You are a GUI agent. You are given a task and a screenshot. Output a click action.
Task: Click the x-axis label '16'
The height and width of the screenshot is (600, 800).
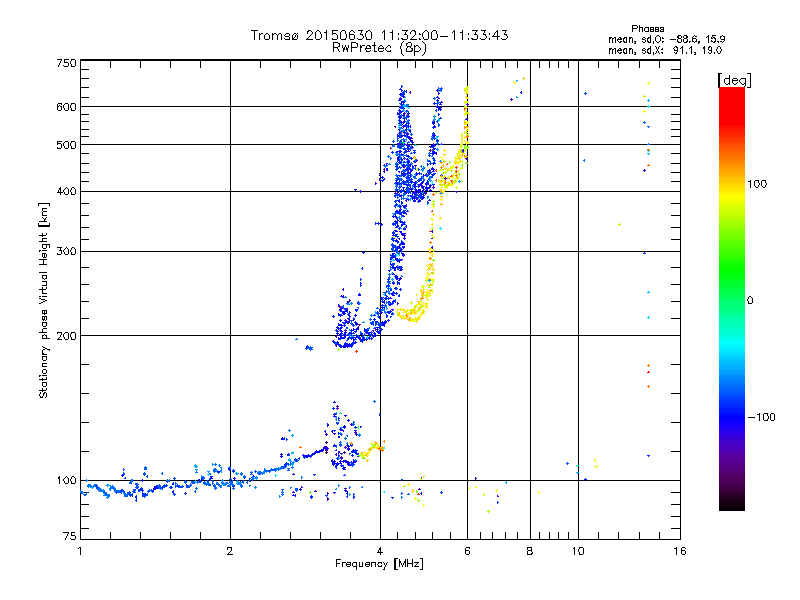pyautogui.click(x=680, y=552)
